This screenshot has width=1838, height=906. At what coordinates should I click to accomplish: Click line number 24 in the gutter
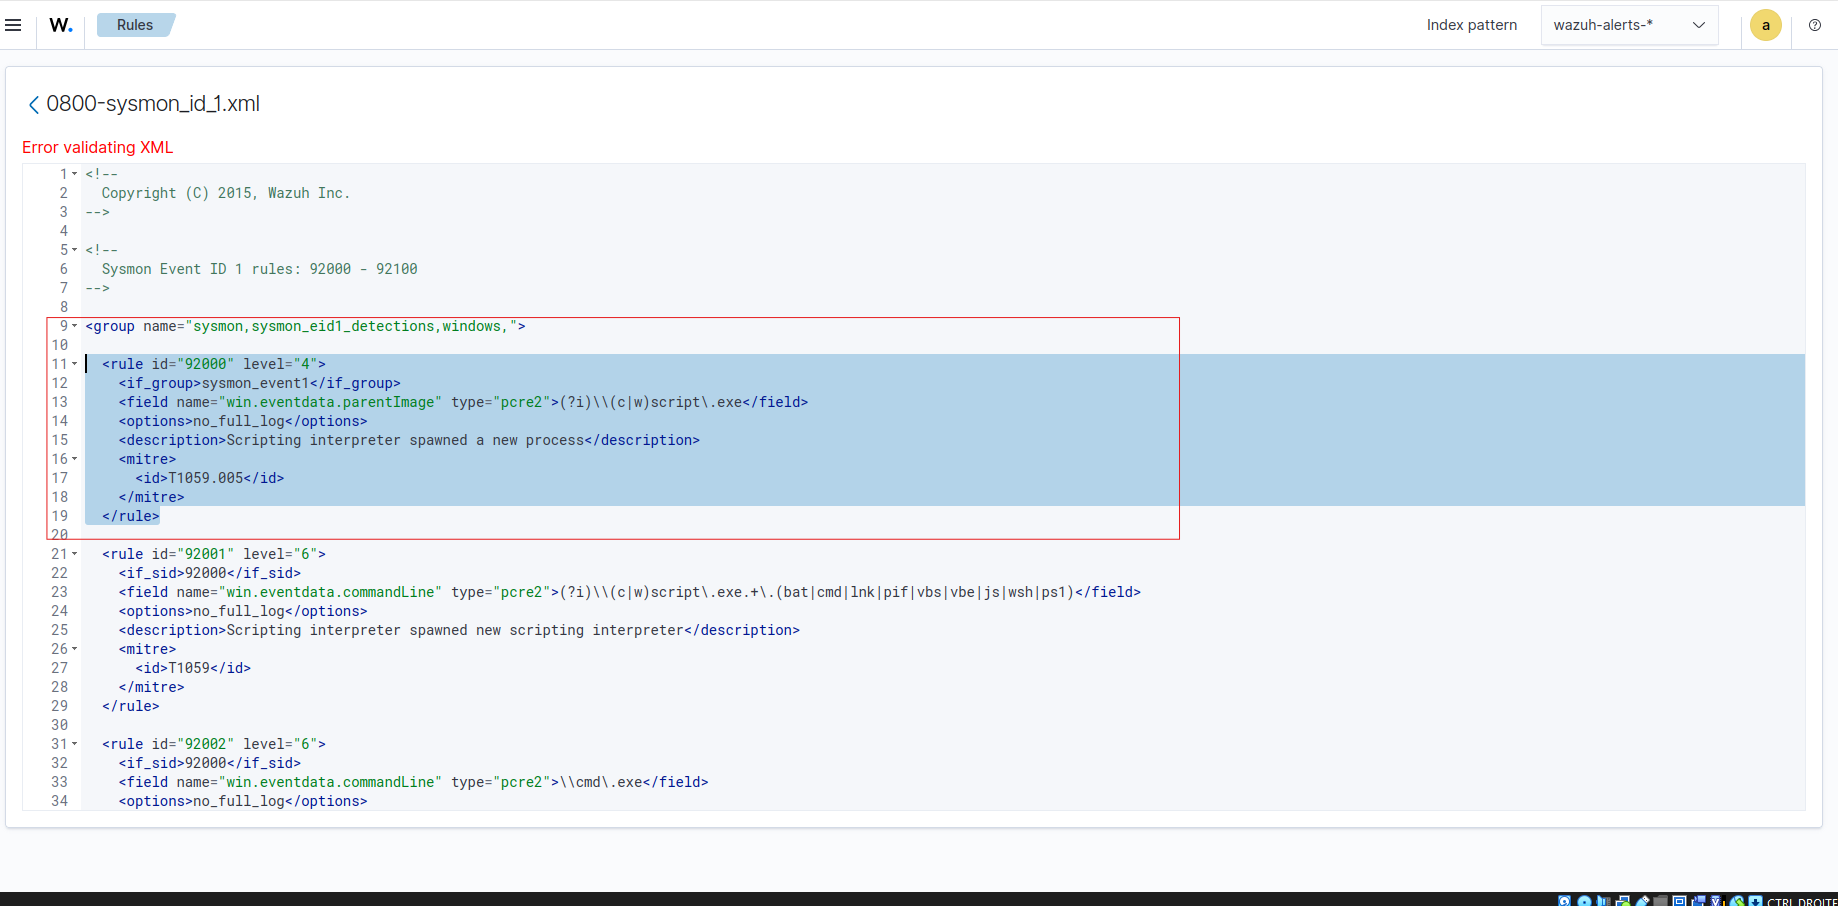click(x=60, y=611)
